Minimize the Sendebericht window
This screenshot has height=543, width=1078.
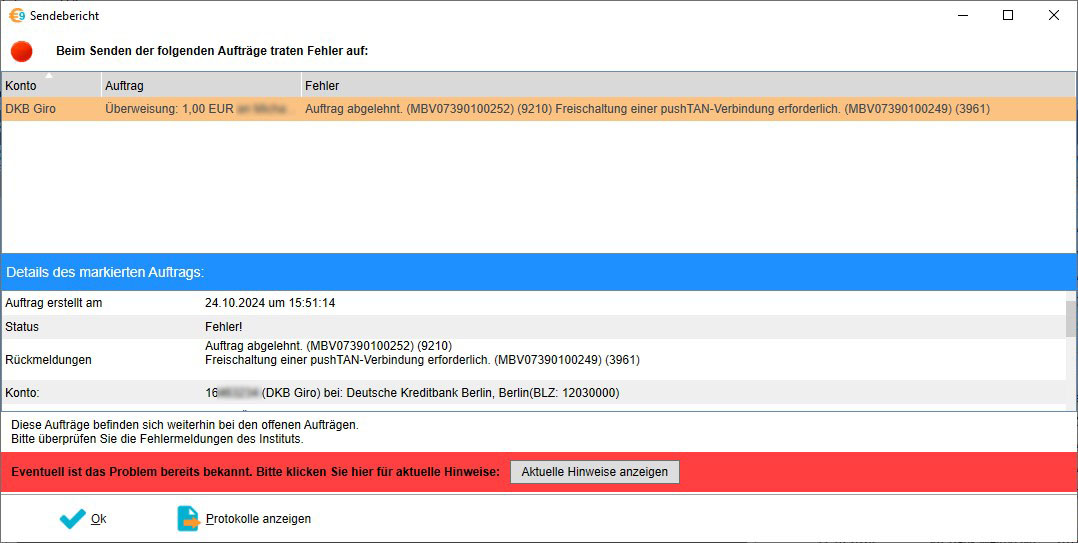coord(962,15)
